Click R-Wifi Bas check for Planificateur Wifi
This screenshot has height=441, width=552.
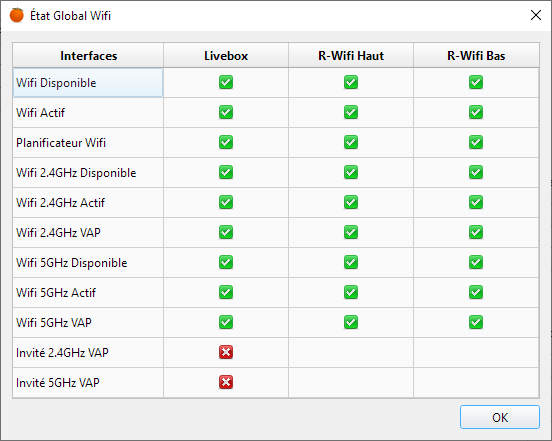pos(476,142)
